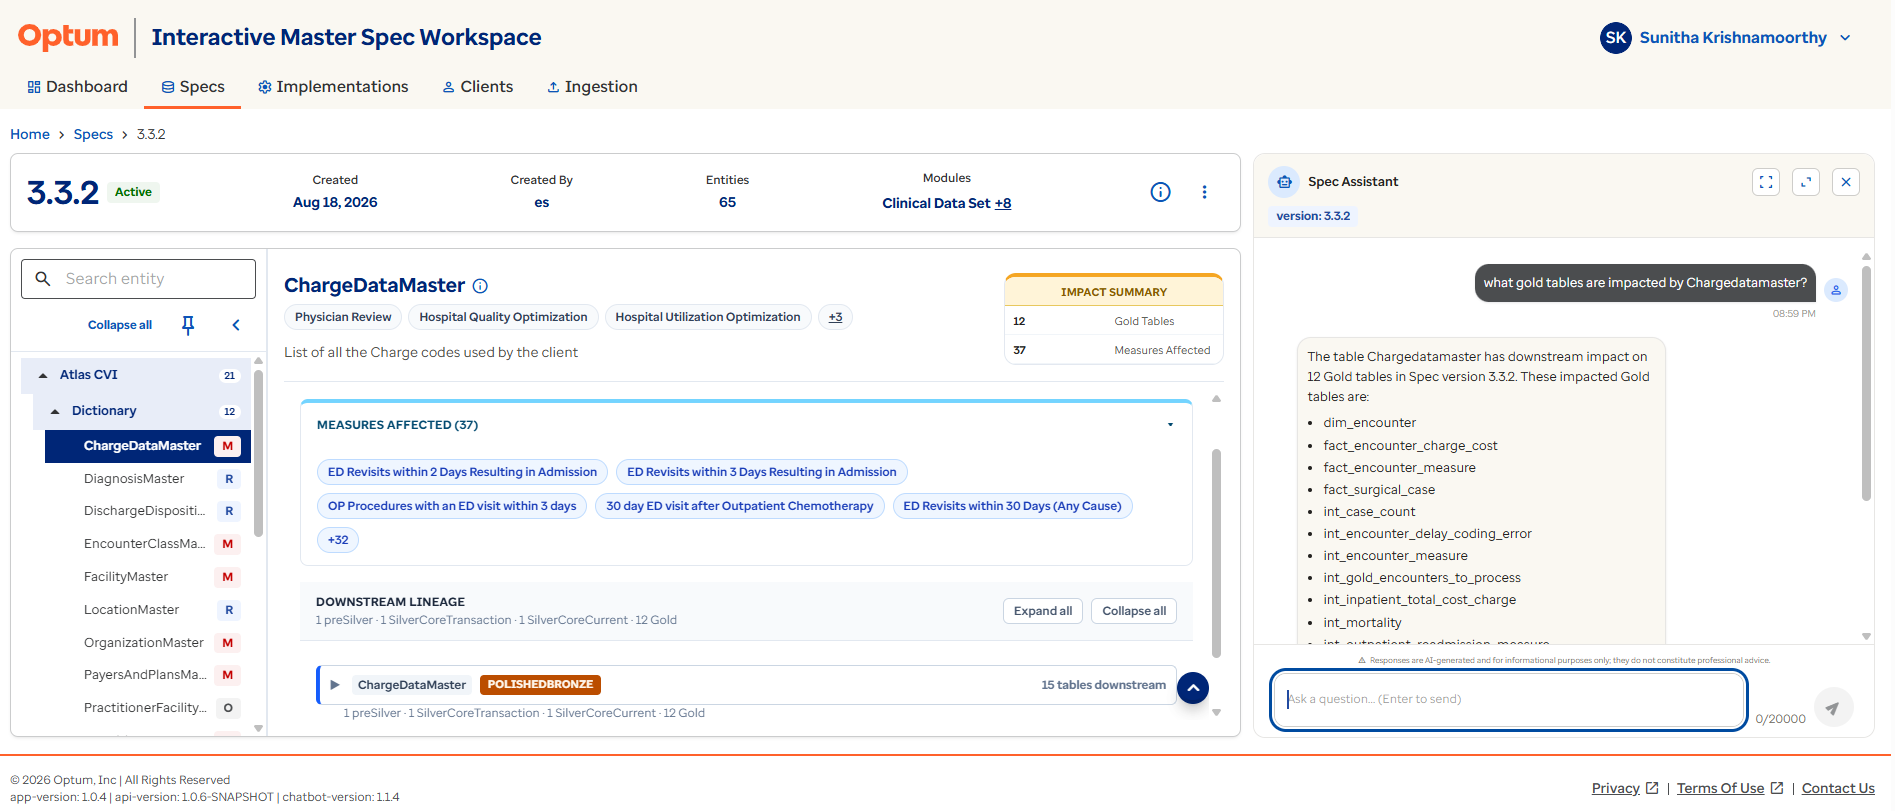Collapse all entities in the sidebar
The height and width of the screenshot is (811, 1895).
click(x=120, y=325)
